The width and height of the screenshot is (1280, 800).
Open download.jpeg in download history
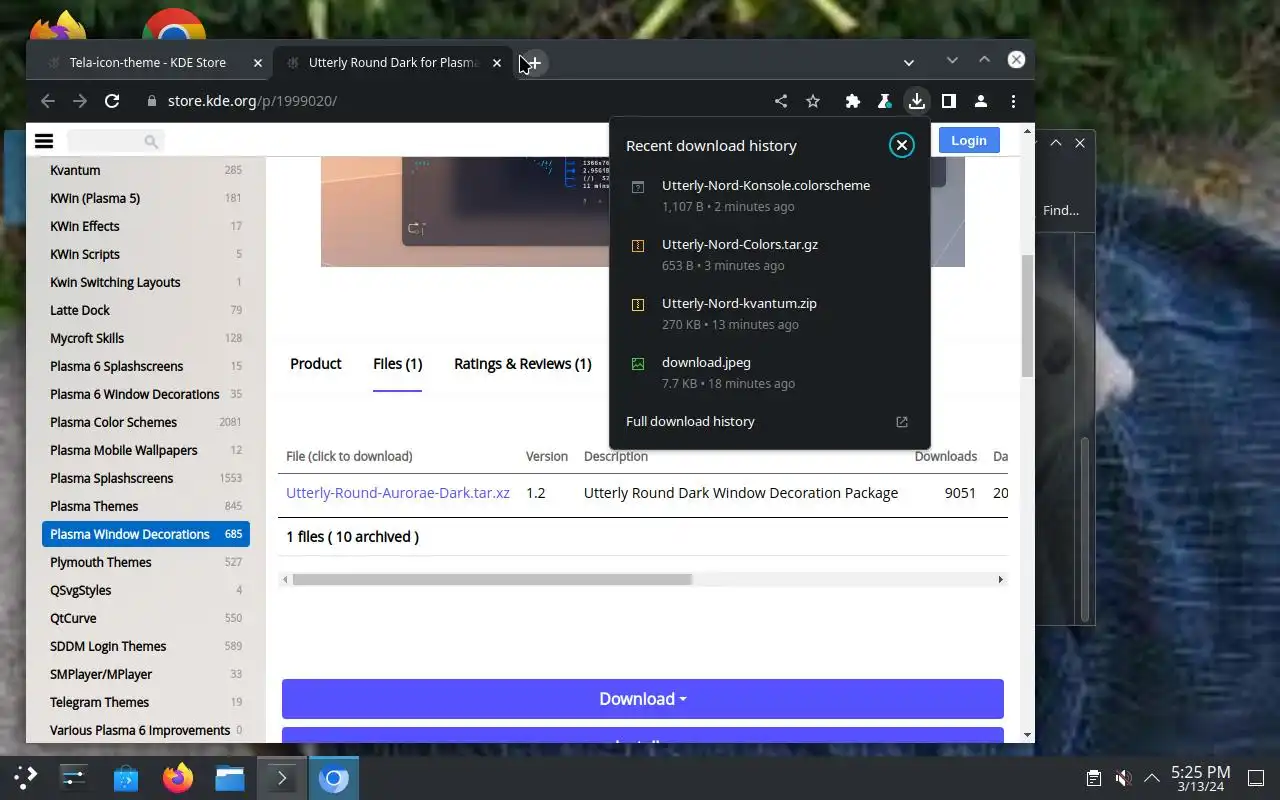coord(770,372)
